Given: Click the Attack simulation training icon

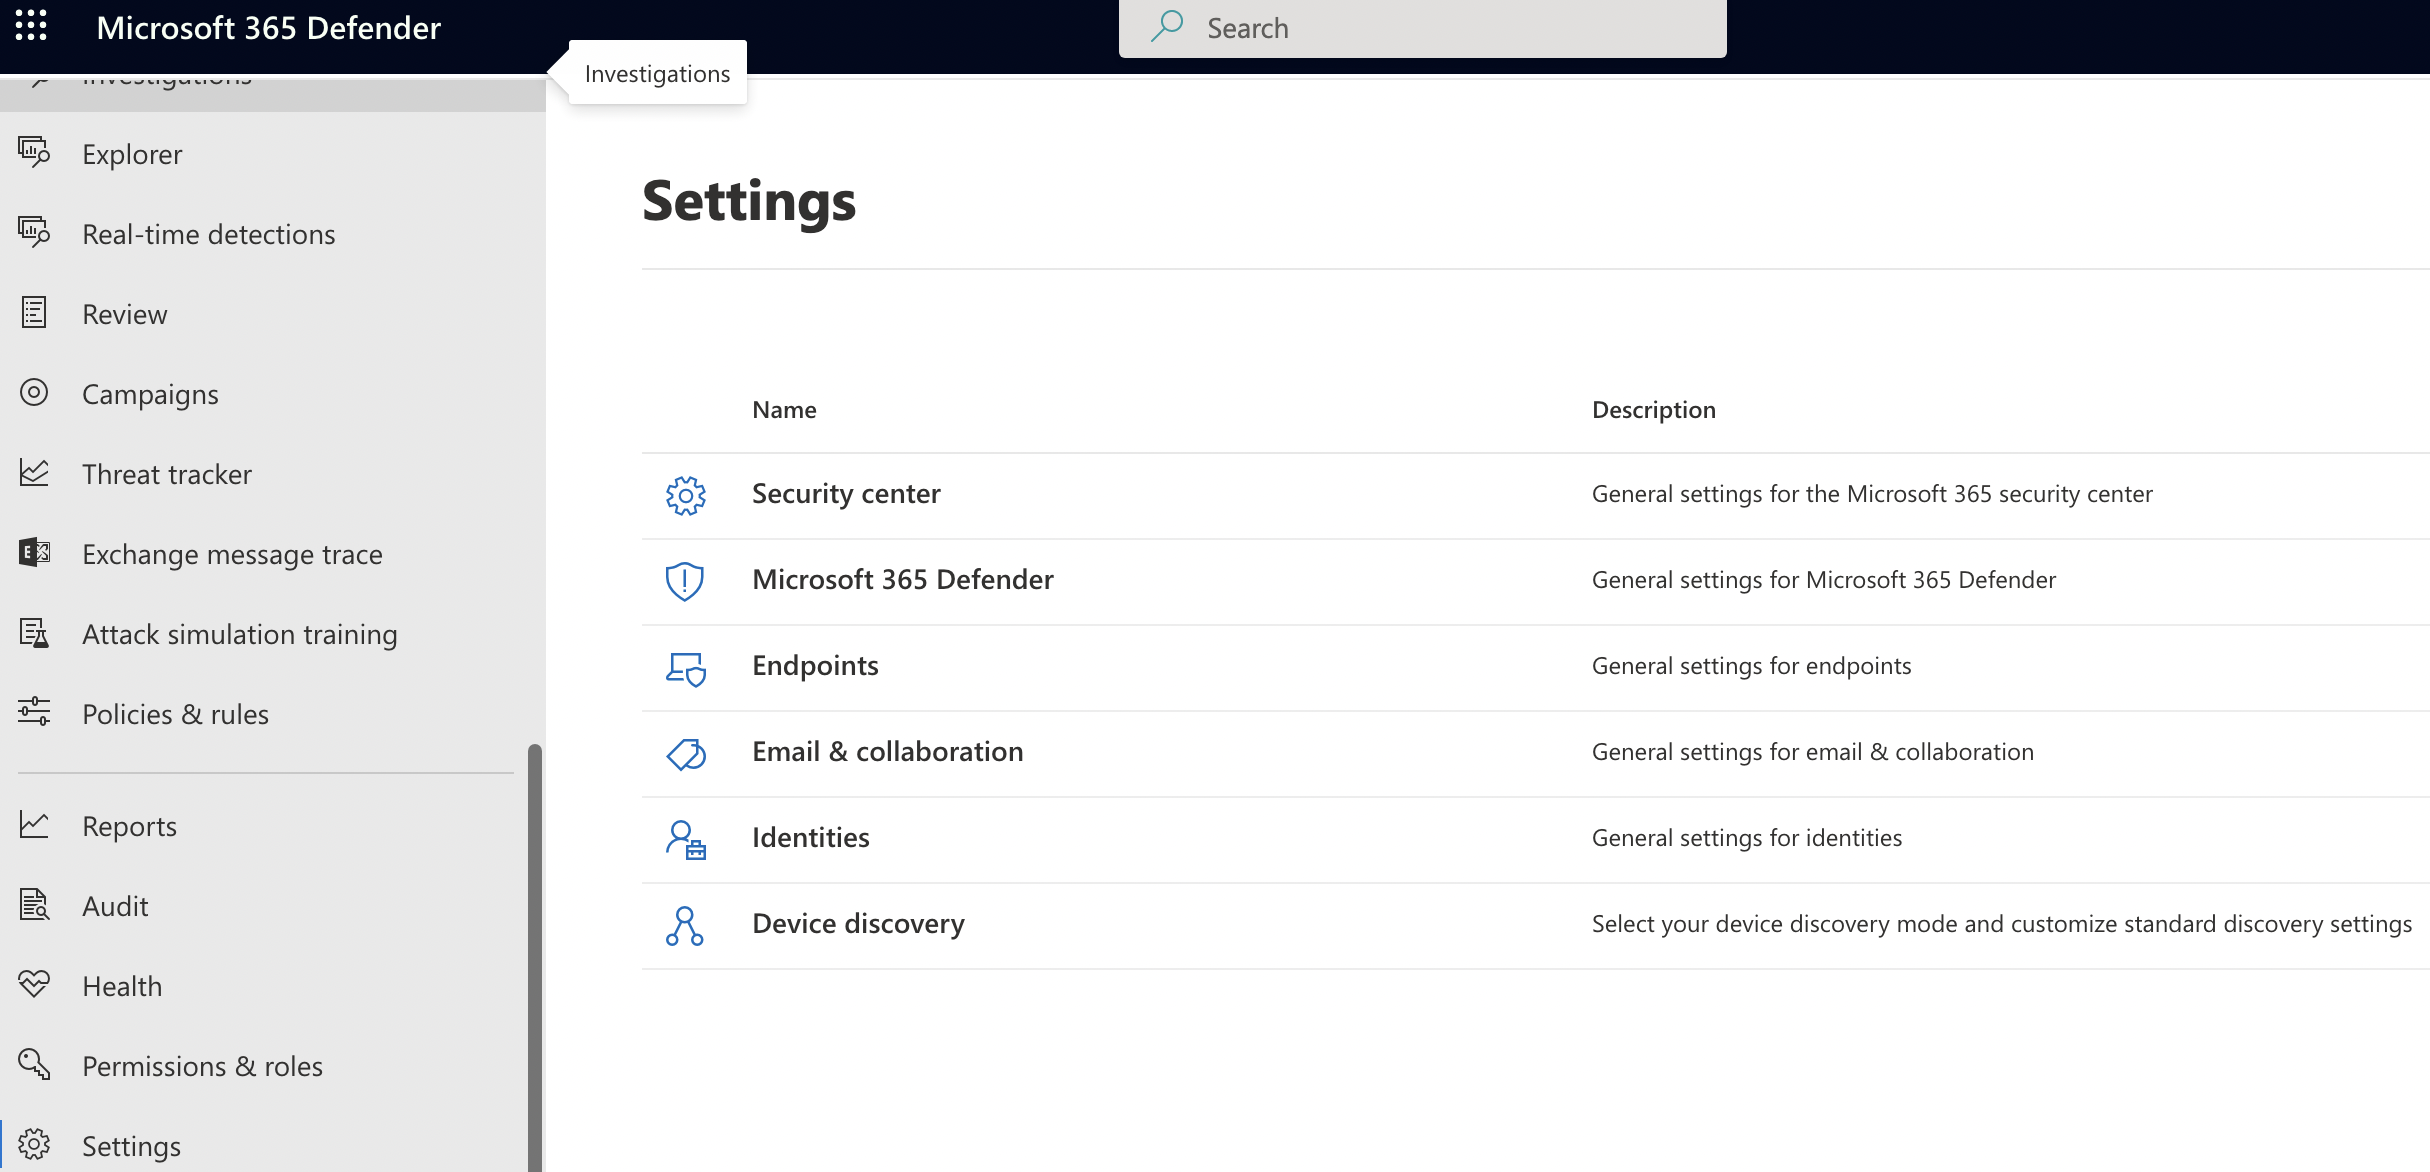Looking at the screenshot, I should (x=34, y=633).
